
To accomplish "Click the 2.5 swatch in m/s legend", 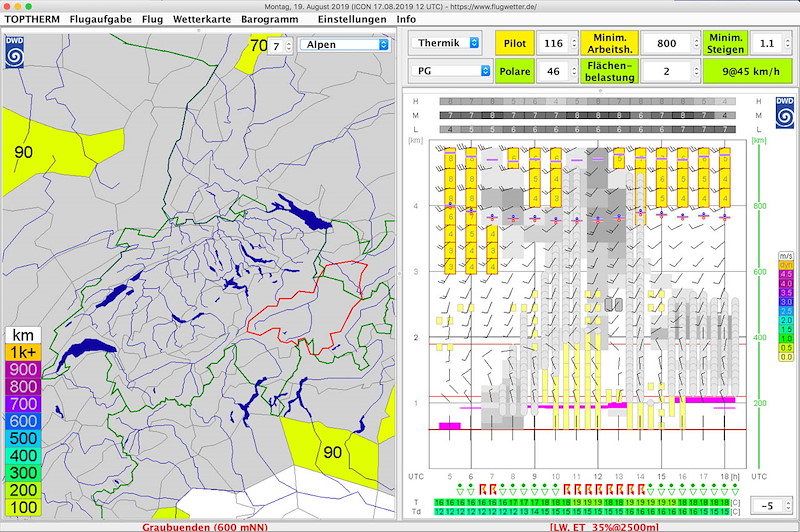I will (x=786, y=311).
